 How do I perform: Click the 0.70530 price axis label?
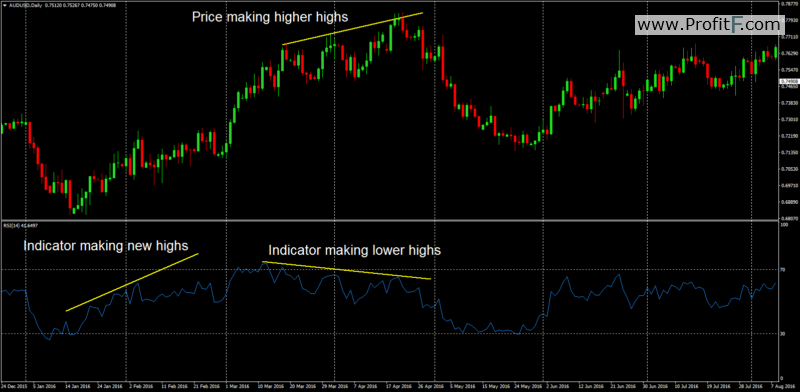point(790,168)
